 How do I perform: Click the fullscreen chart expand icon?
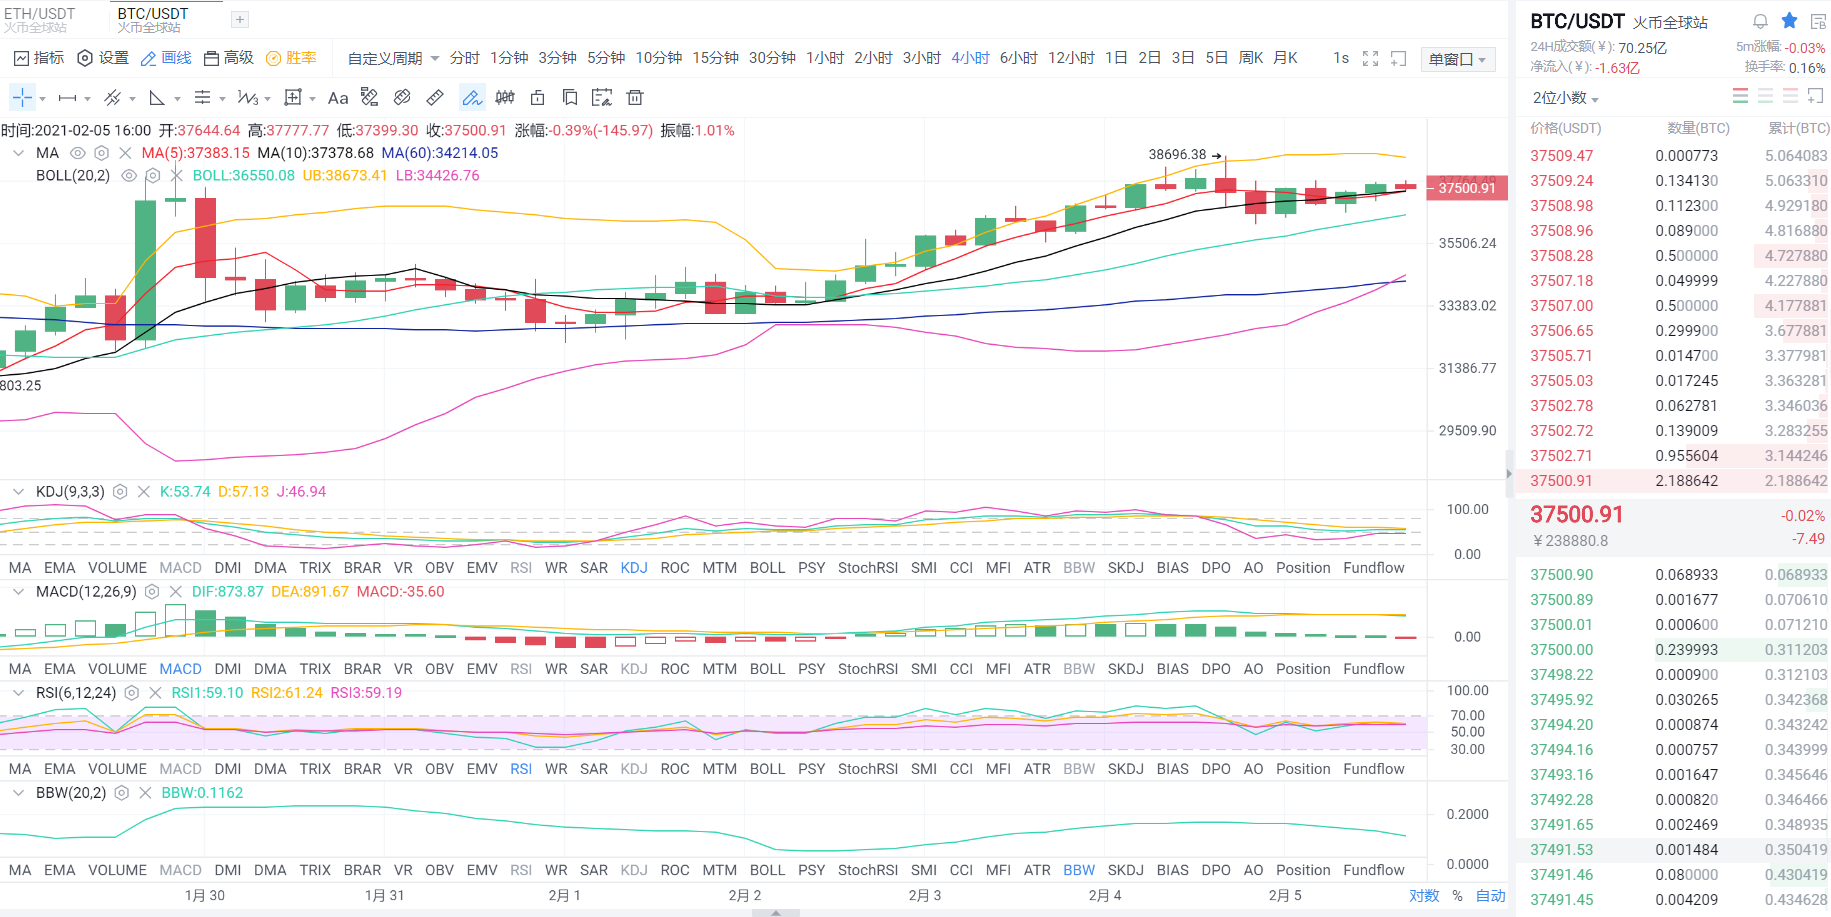pyautogui.click(x=1369, y=58)
